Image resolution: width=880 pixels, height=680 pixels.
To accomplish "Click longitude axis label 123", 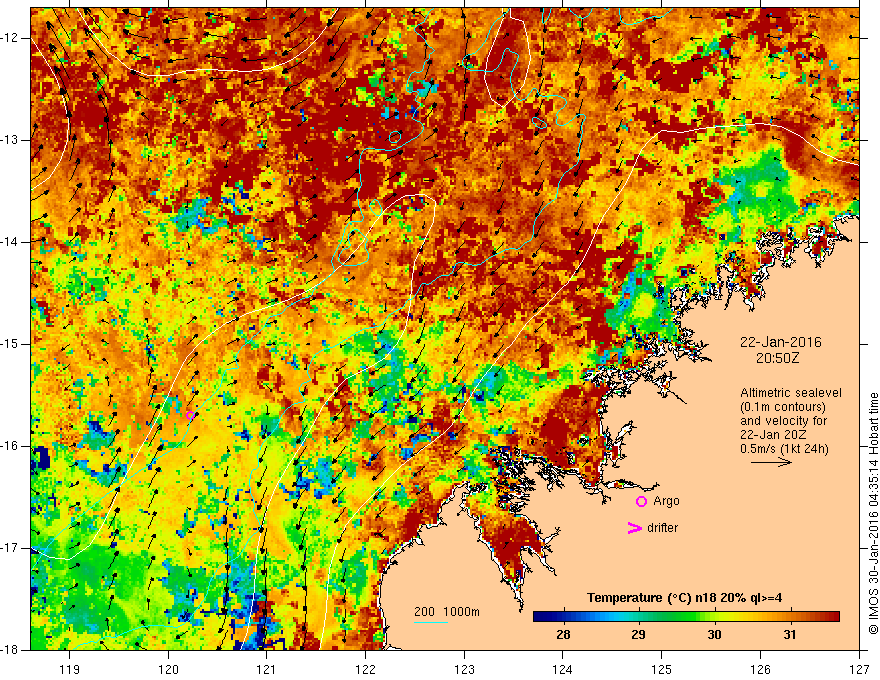I will pos(464,669).
